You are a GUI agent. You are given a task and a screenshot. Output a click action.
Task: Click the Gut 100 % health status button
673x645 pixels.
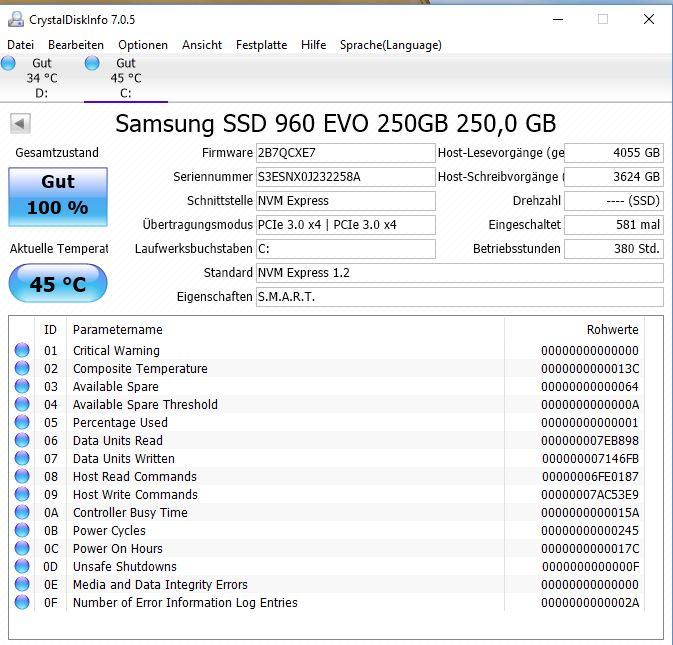pyautogui.click(x=58, y=197)
